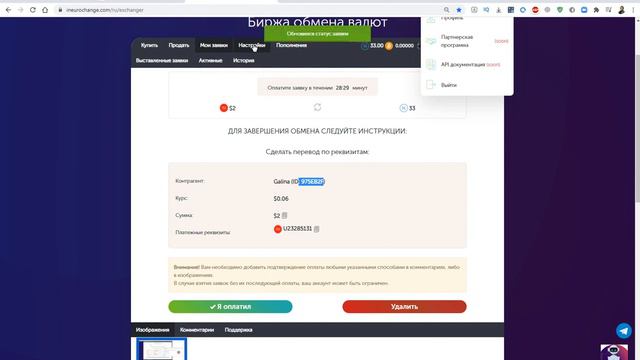Click the orange bitcoin balance icon
The height and width of the screenshot is (360, 640).
389,46
